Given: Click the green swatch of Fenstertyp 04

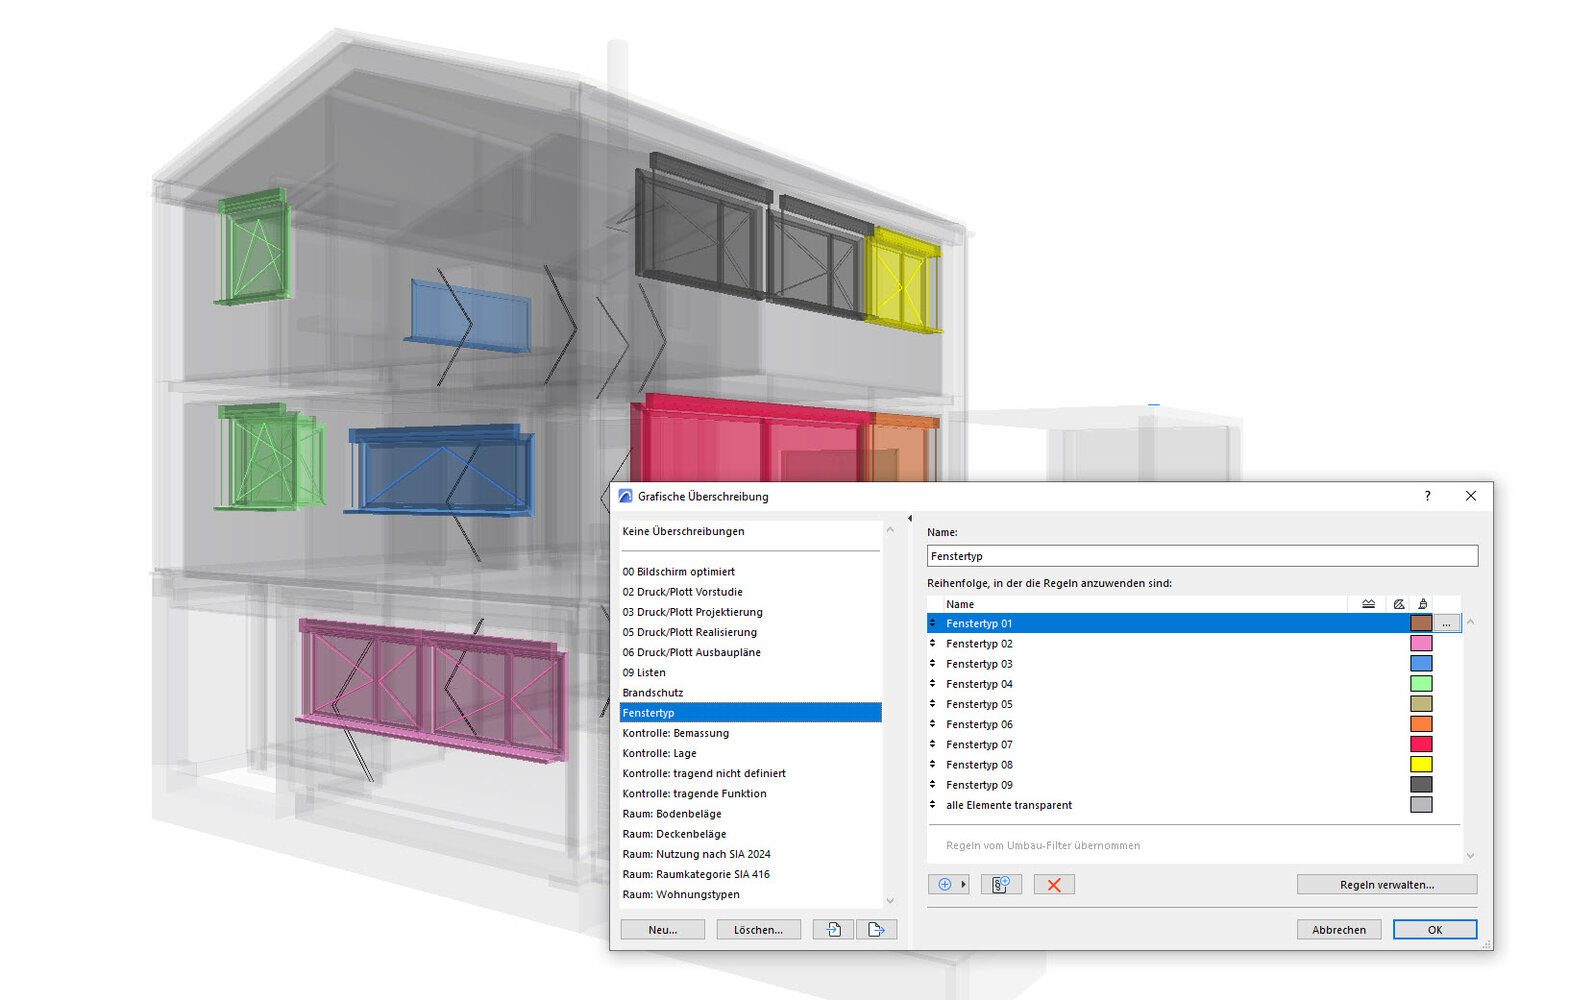Looking at the screenshot, I should point(1421,684).
